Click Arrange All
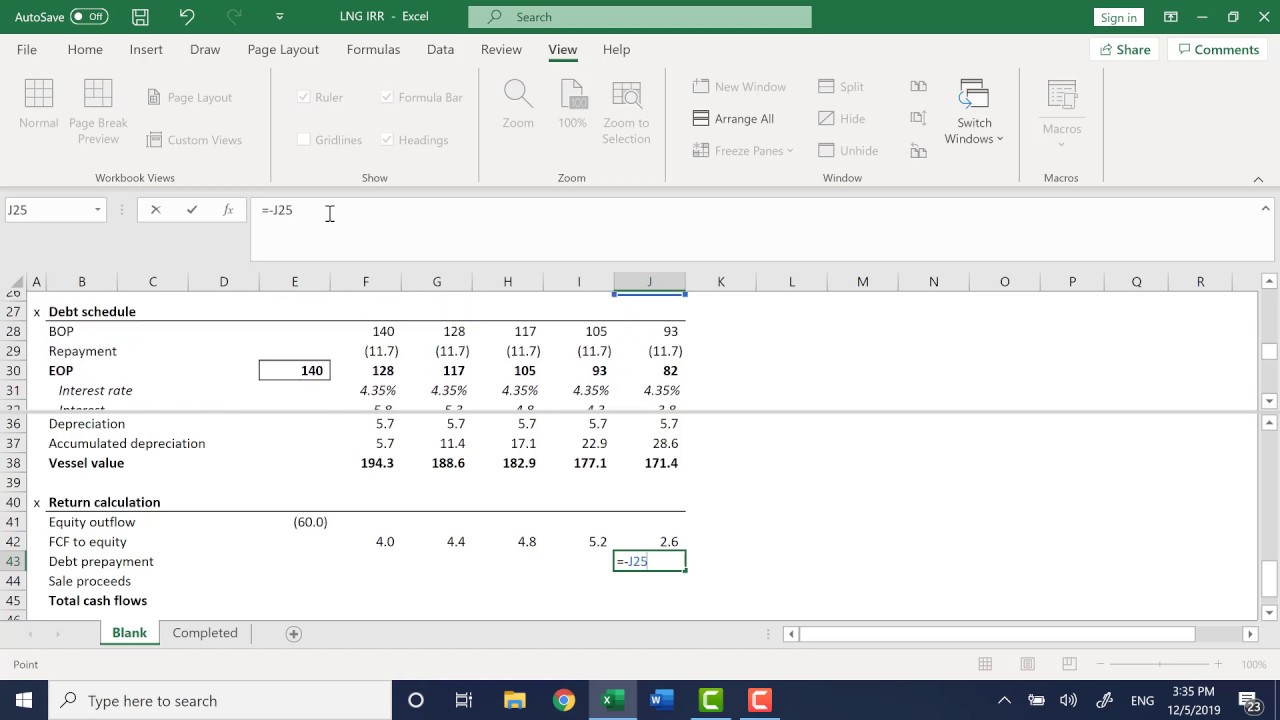1280x720 pixels. pyautogui.click(x=734, y=118)
